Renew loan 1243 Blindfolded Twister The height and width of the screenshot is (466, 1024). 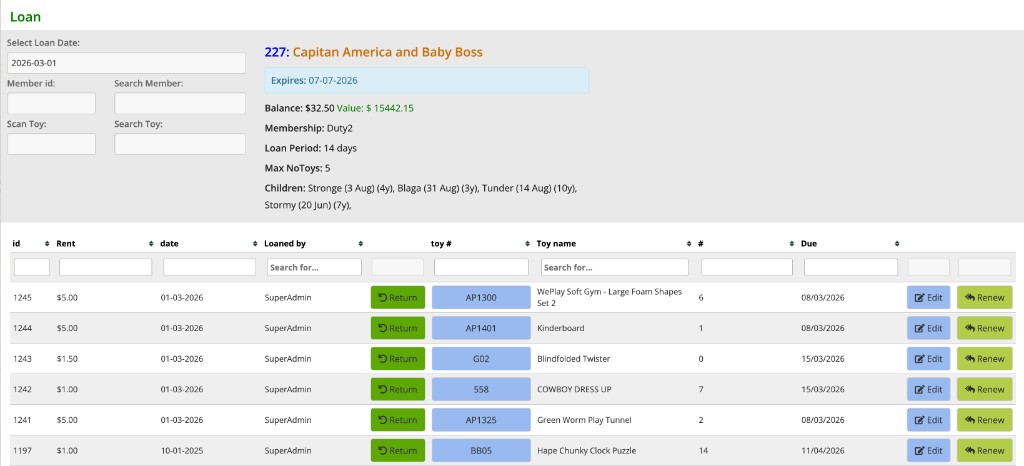[x=984, y=358]
